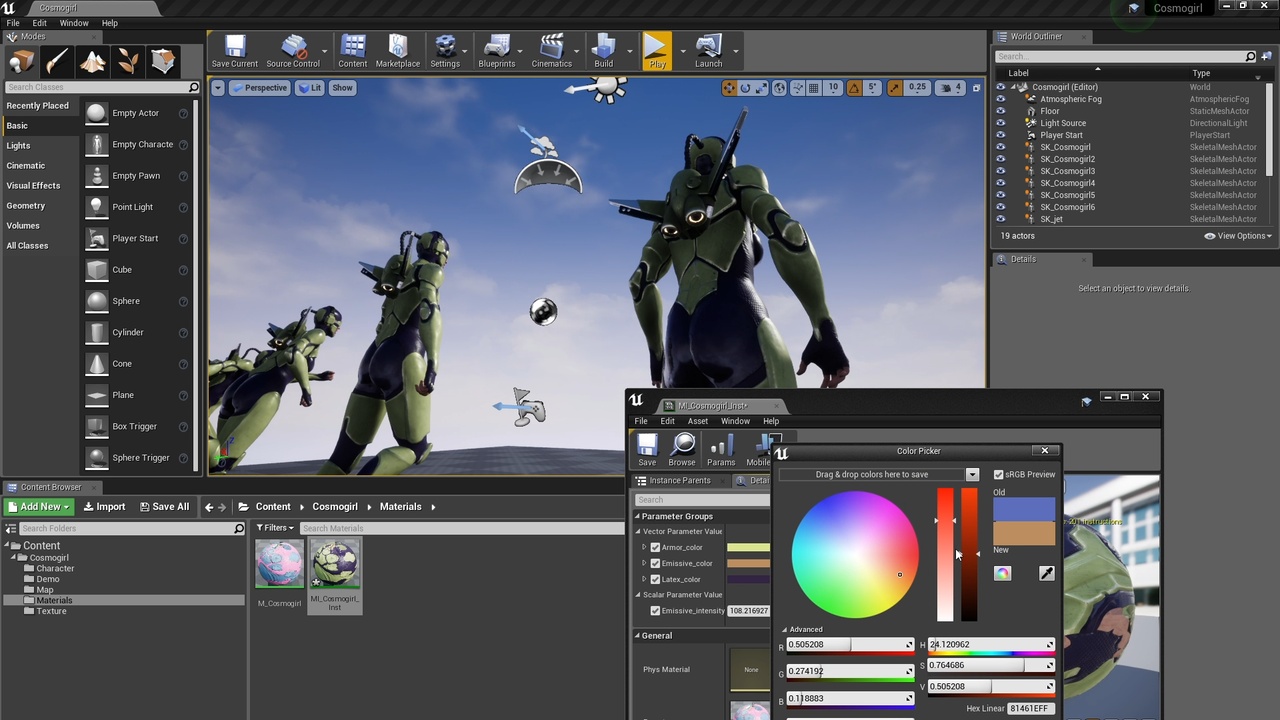
Task: Click Params in the material instance toolbar
Action: coord(721,450)
